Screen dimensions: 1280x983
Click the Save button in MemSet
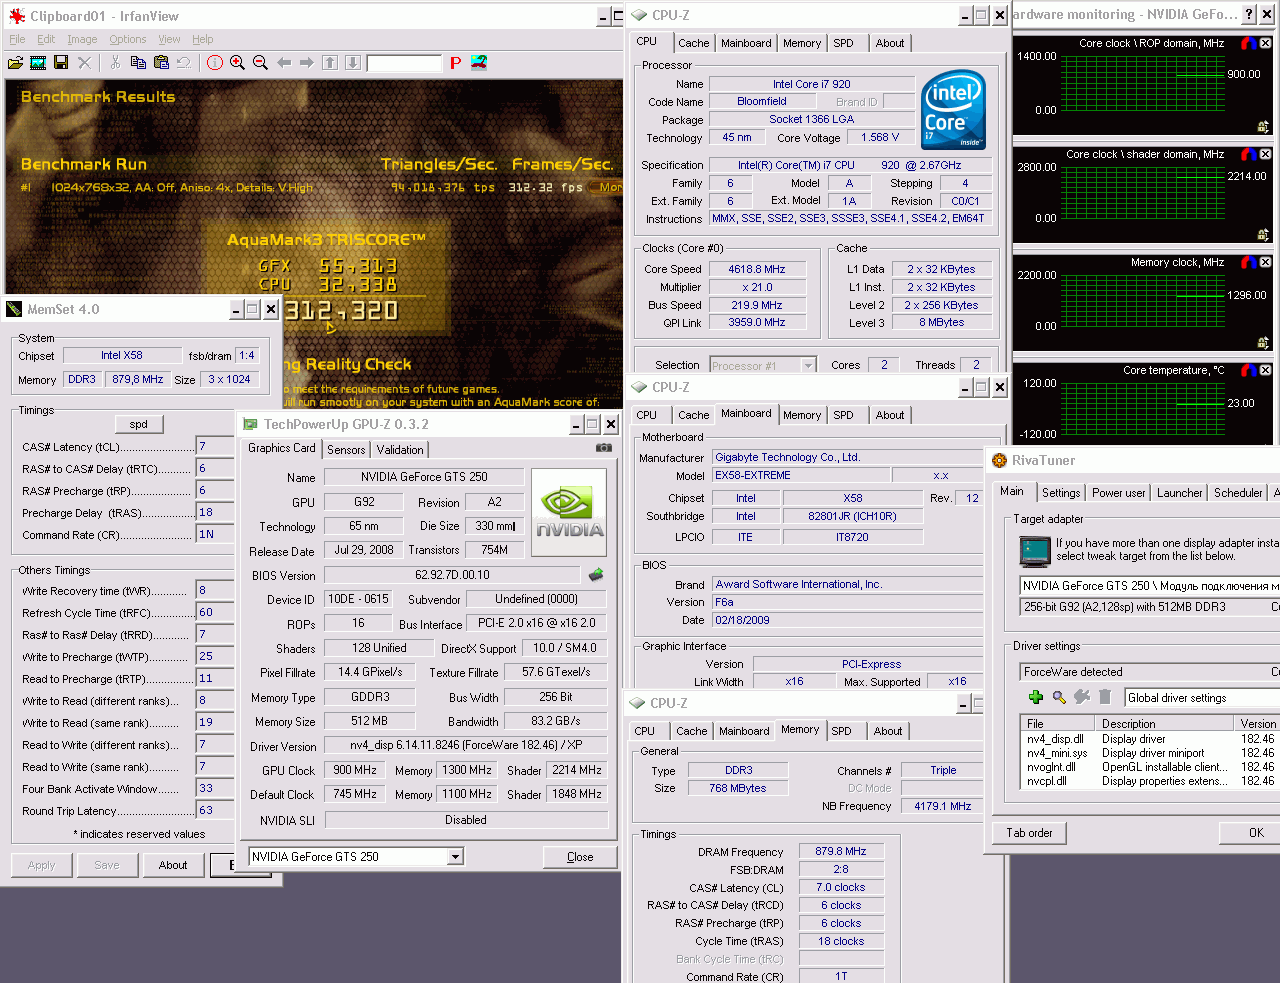(x=107, y=865)
